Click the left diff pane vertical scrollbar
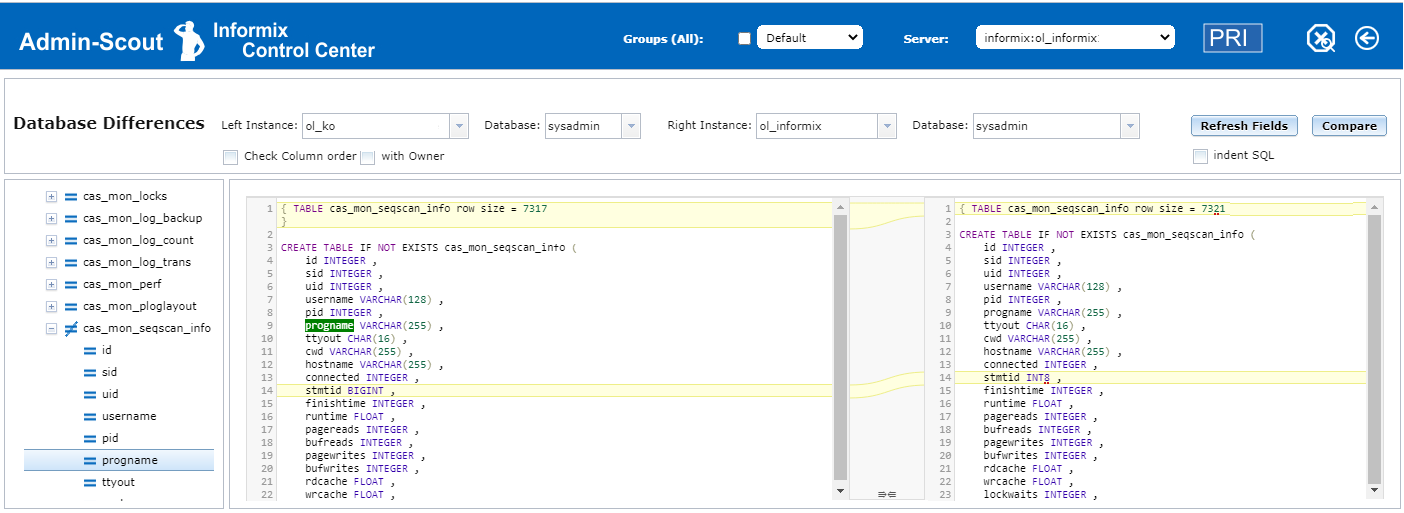The width and height of the screenshot is (1404, 513). [840, 345]
